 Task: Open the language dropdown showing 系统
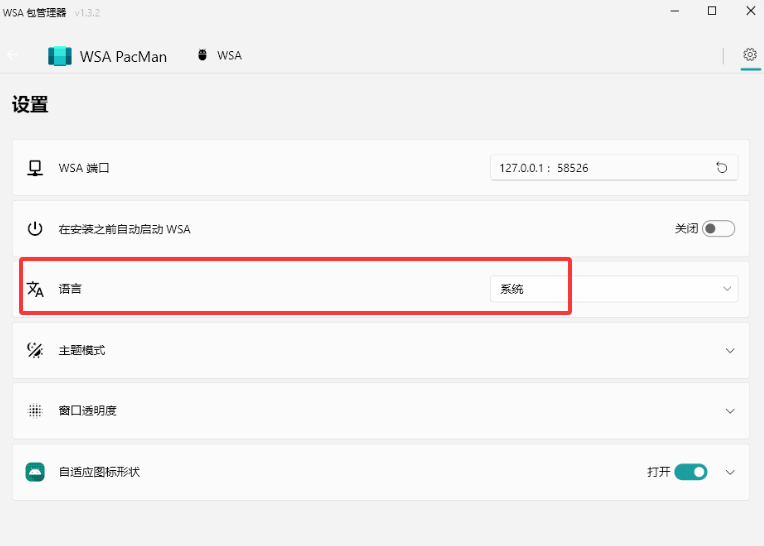(613, 289)
